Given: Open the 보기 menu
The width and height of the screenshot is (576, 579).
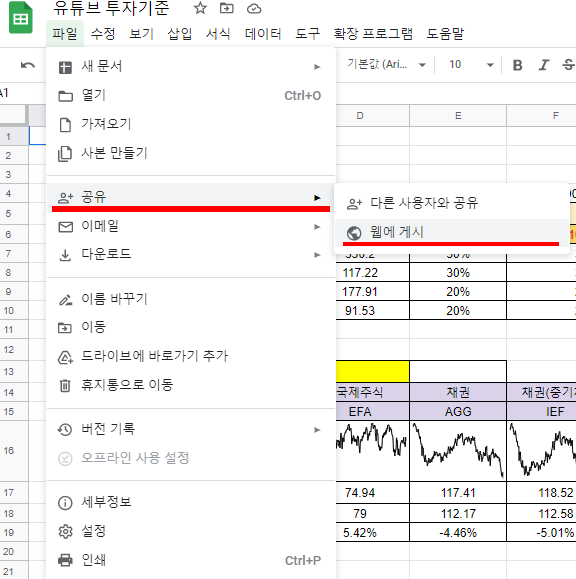Looking at the screenshot, I should (141, 34).
